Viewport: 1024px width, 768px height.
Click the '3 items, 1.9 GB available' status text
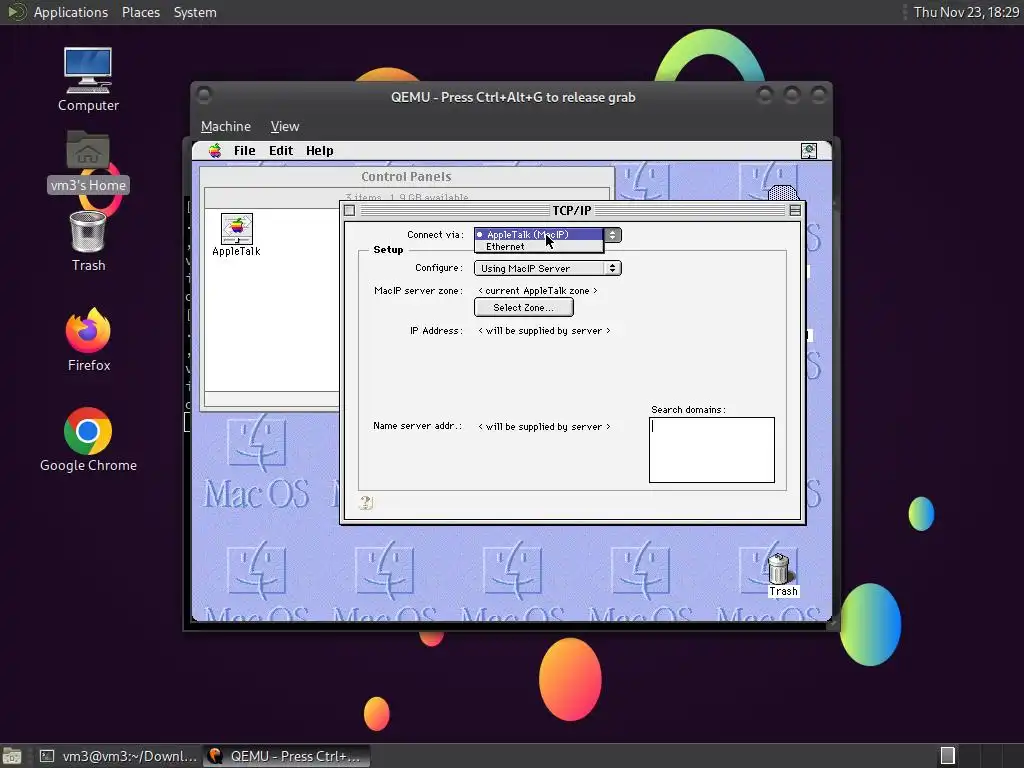406,197
